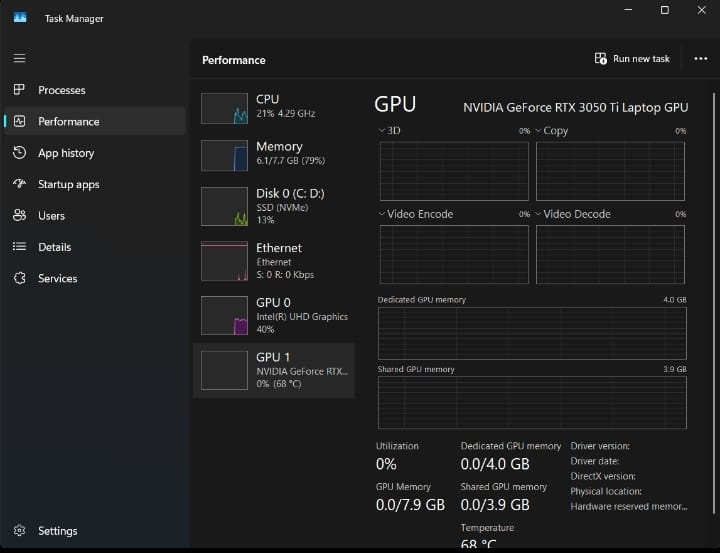Close the Task Manager window
Viewport: 720px width, 553px height.
coord(701,10)
